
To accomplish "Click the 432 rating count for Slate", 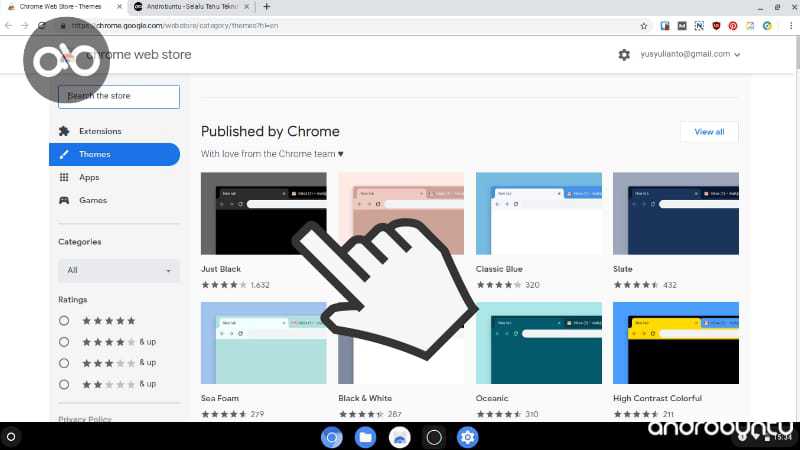I will point(669,285).
